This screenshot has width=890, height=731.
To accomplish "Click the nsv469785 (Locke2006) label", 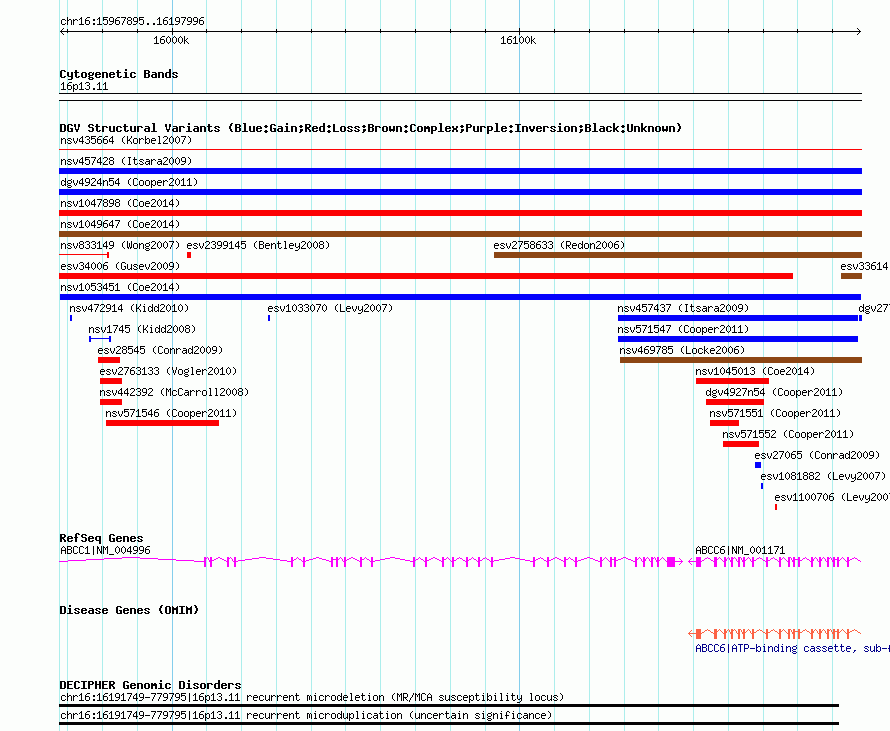I will (x=682, y=350).
